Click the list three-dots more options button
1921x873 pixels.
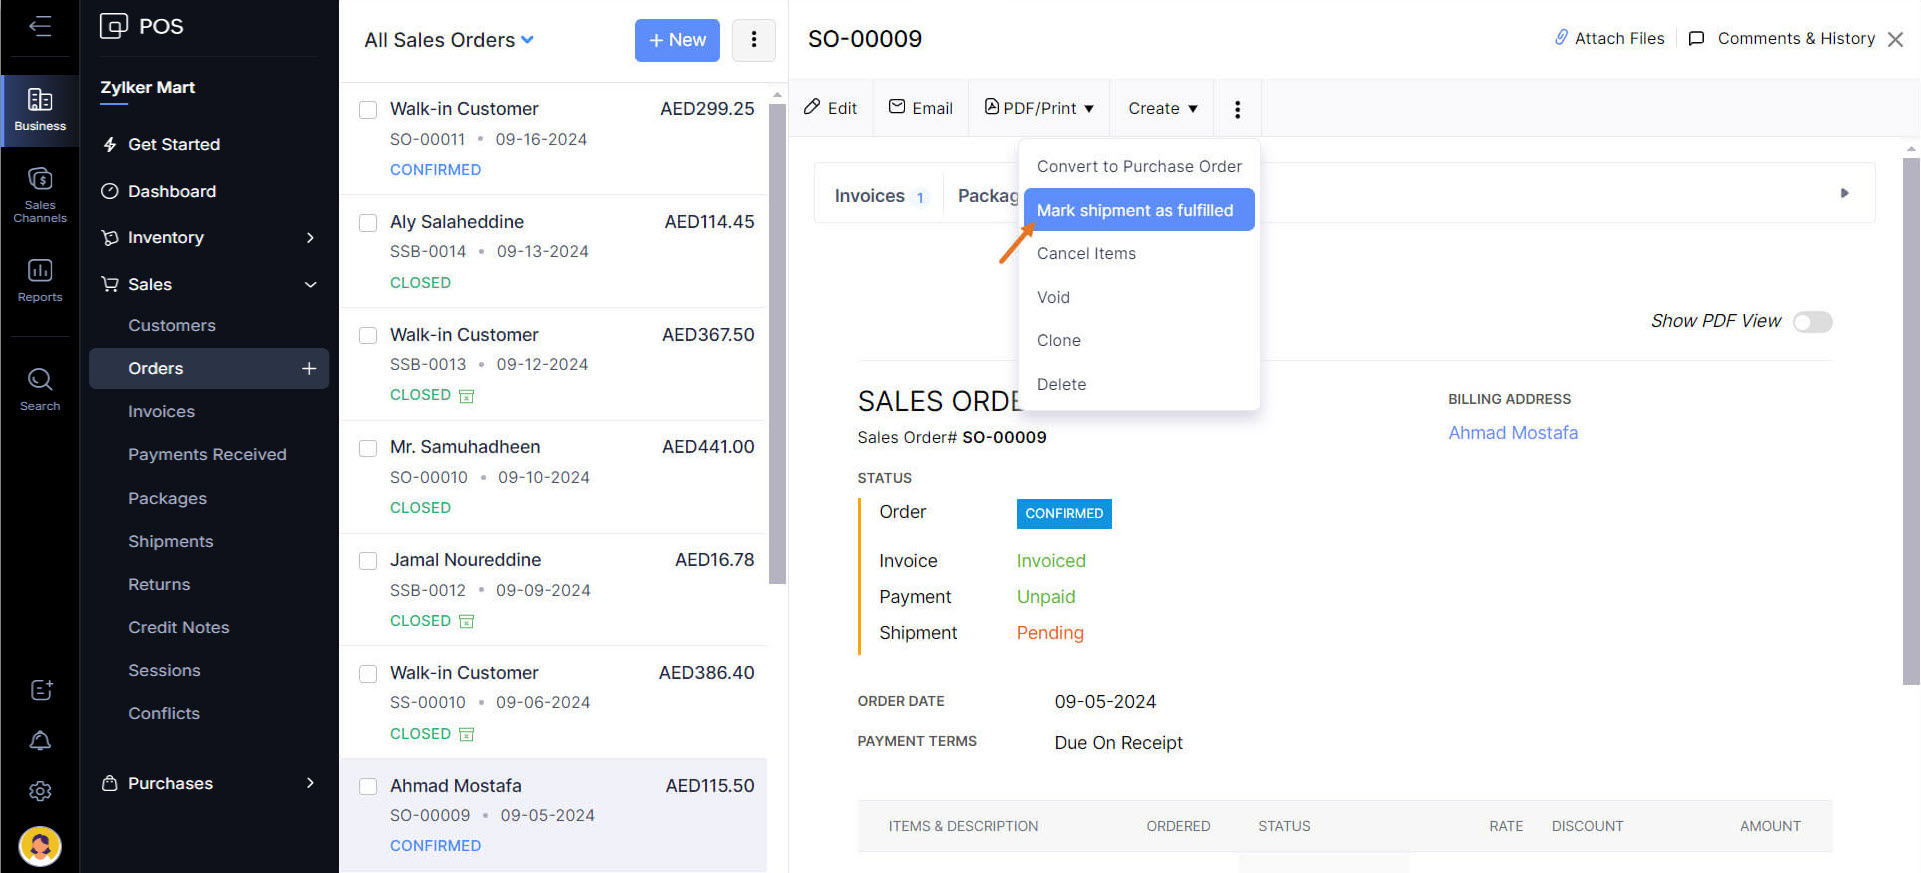click(x=753, y=40)
